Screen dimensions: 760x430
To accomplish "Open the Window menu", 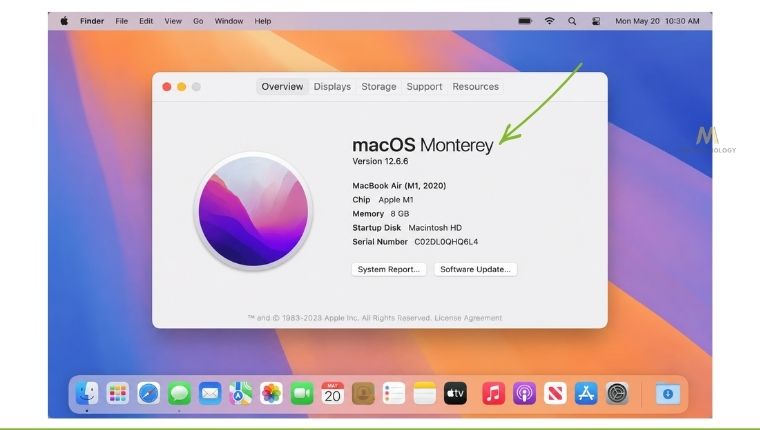I will coord(229,21).
